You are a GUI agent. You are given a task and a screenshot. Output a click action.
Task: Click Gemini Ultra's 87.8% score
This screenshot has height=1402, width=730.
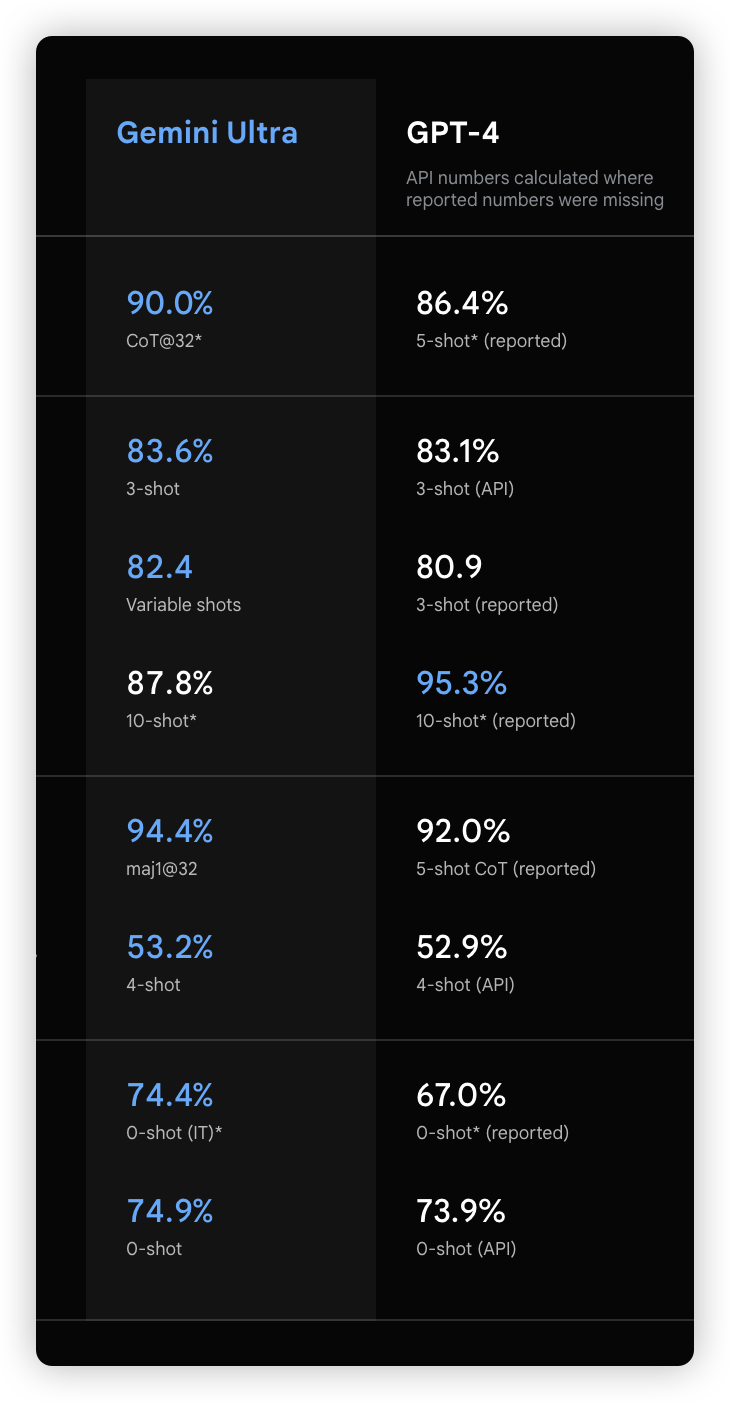click(170, 683)
